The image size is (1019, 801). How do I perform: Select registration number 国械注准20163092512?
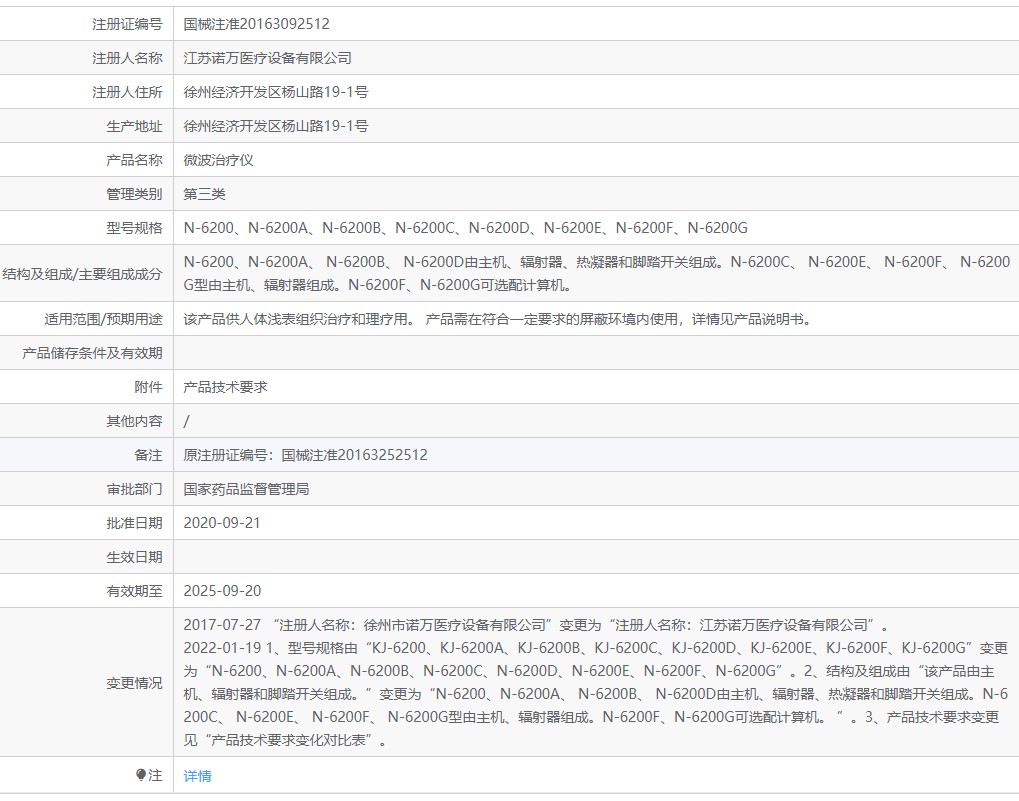click(x=256, y=24)
